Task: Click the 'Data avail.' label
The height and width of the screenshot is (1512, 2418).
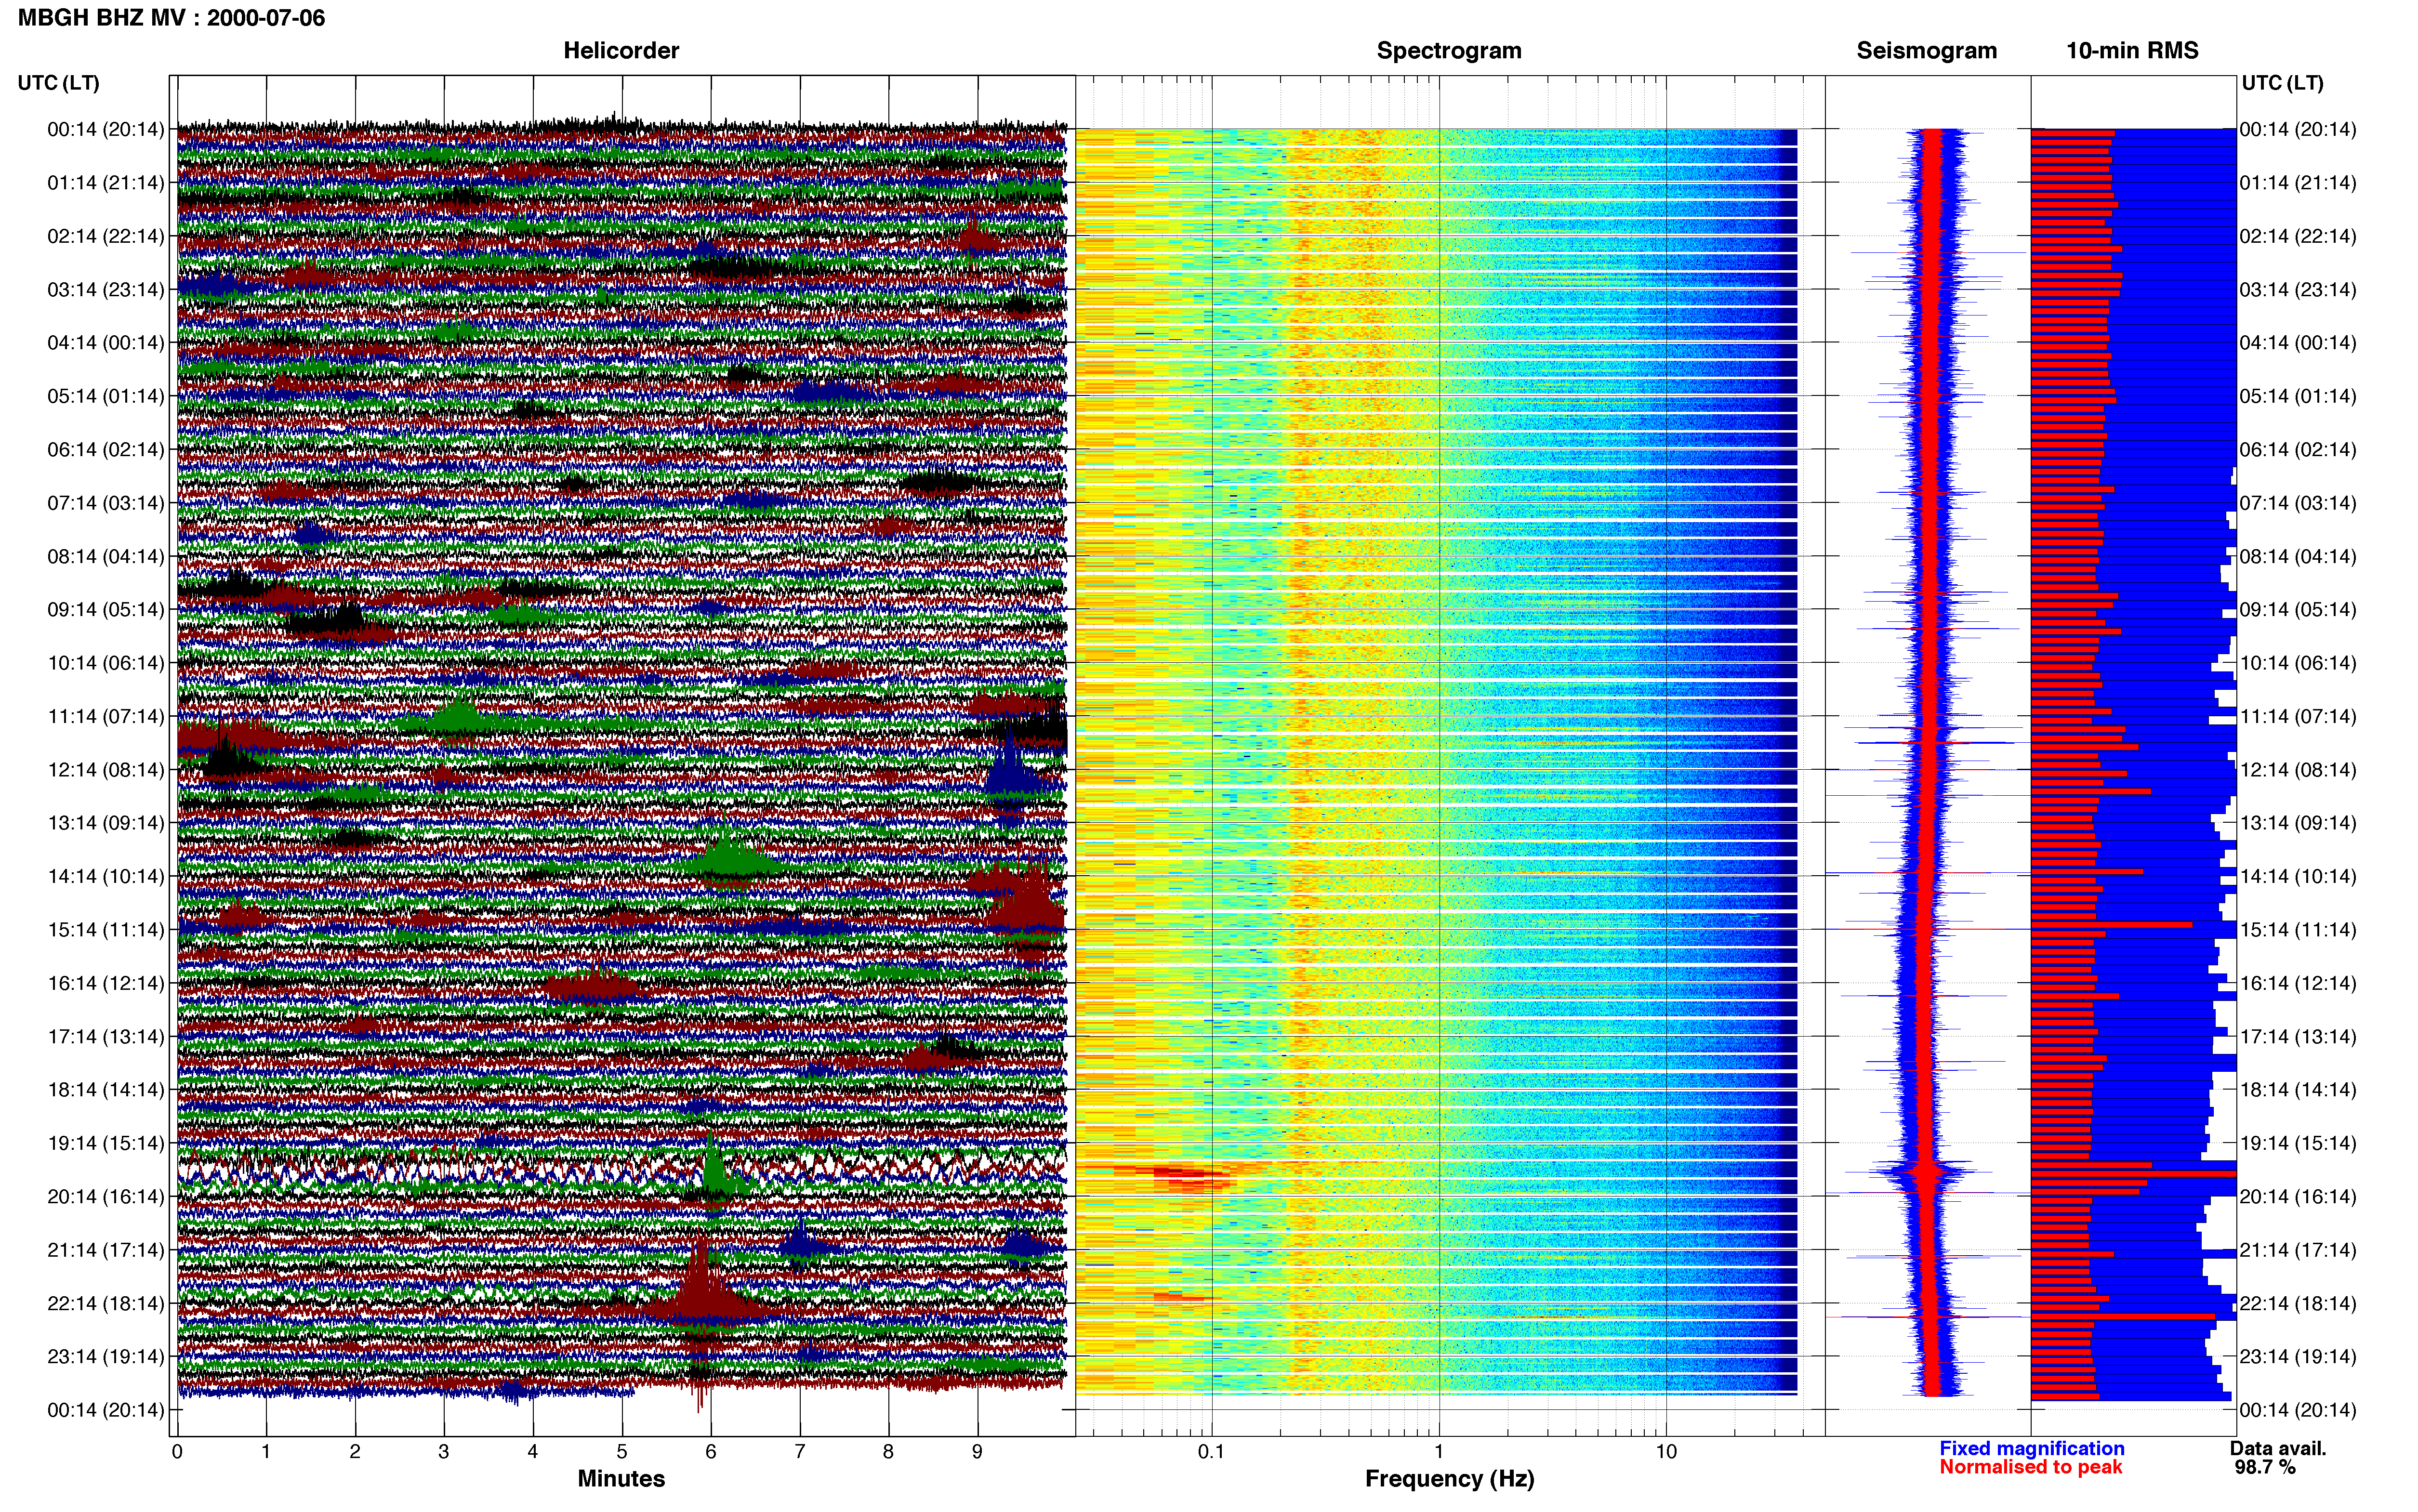Action: click(2278, 1448)
